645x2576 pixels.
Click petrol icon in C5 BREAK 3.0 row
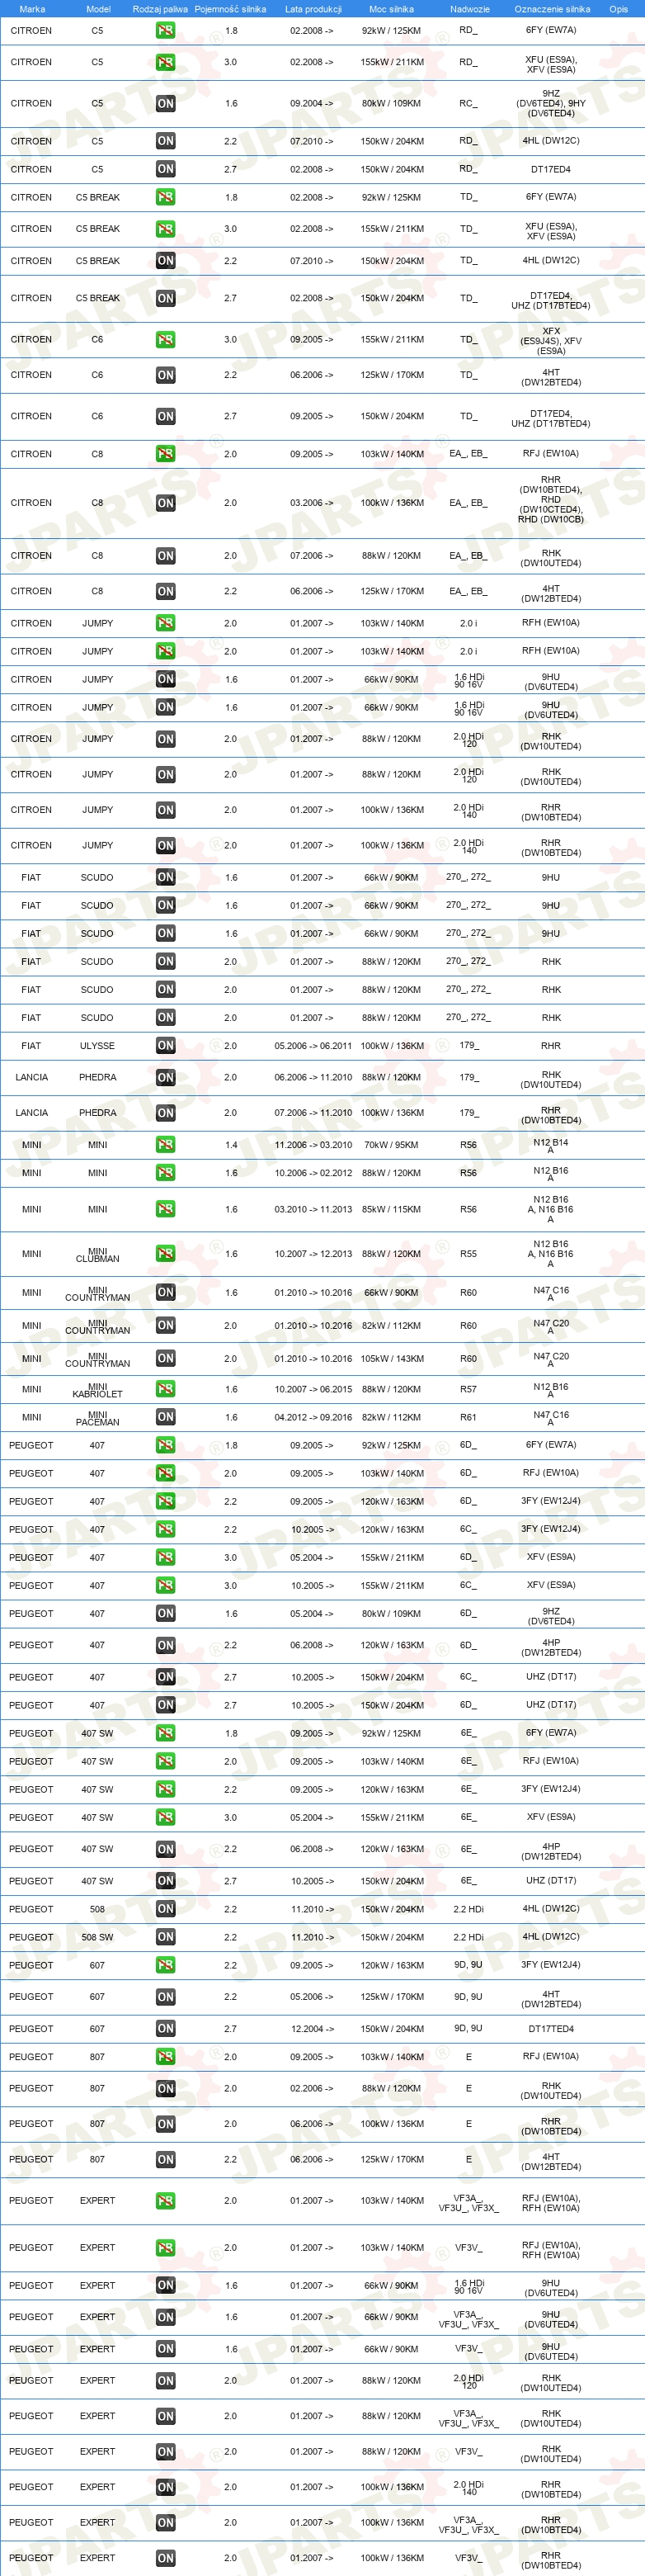click(165, 229)
